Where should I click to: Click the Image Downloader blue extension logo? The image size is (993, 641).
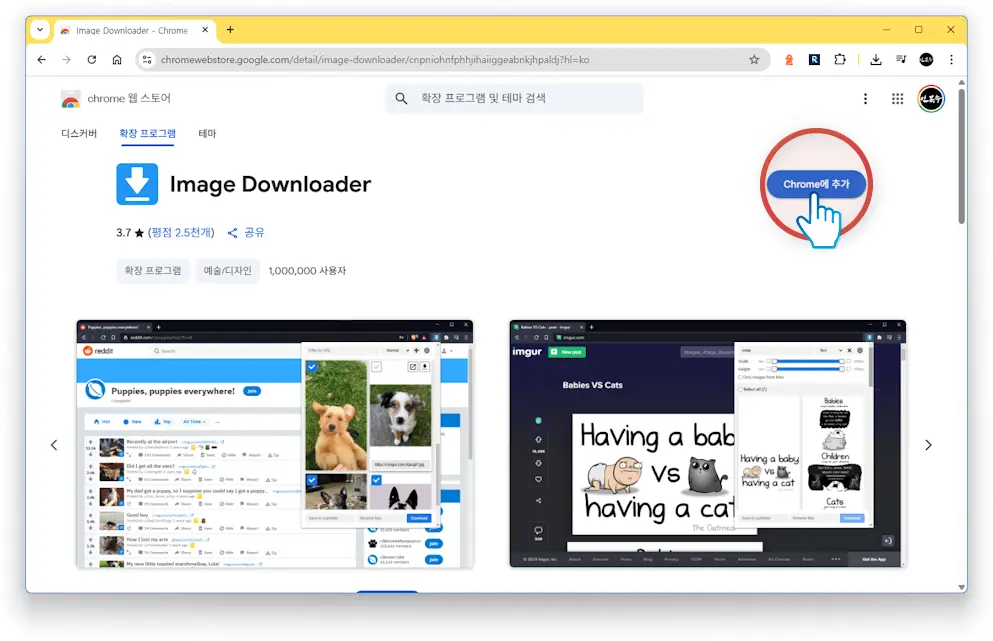point(136,184)
